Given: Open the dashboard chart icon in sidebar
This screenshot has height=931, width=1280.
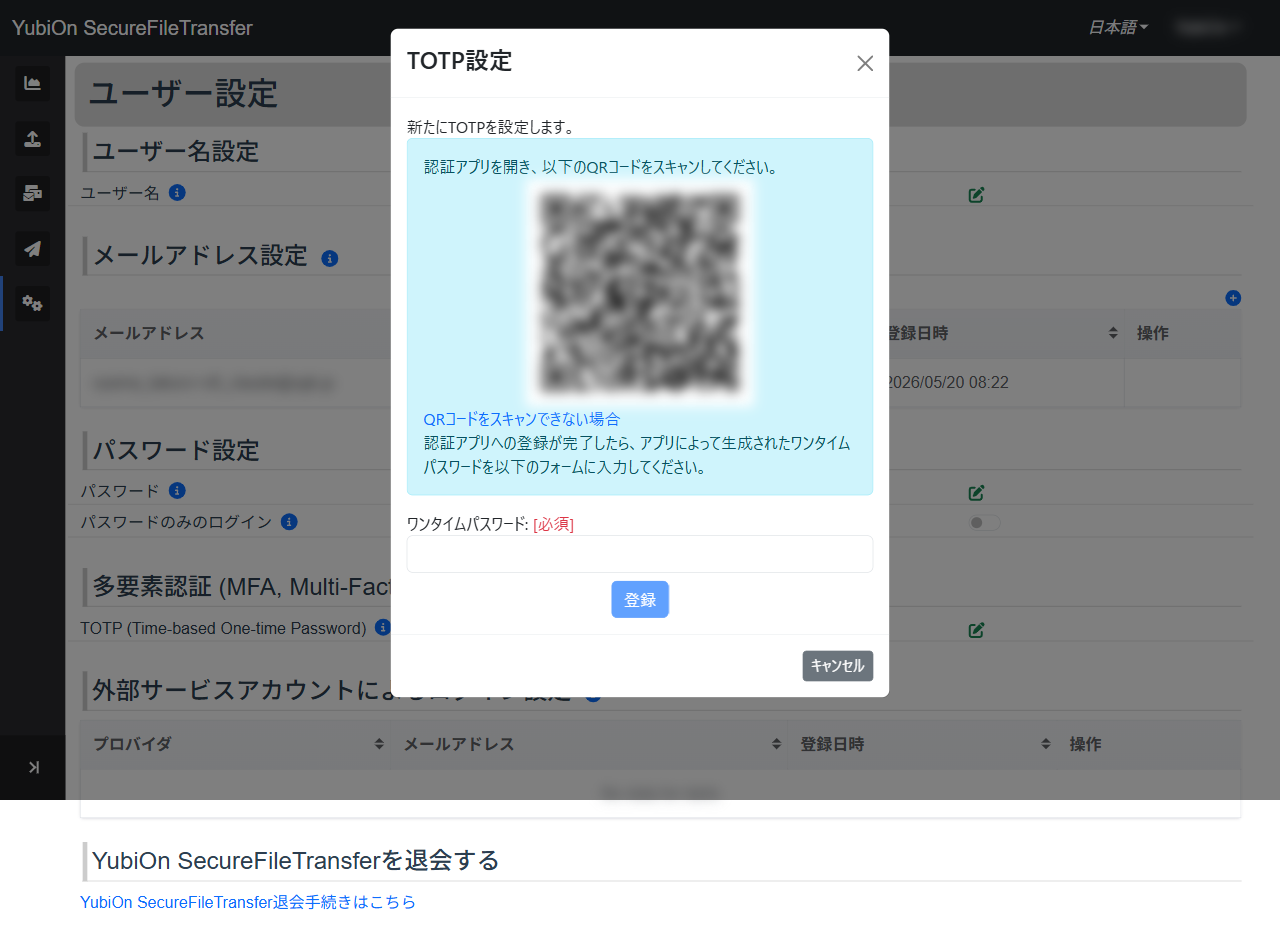Looking at the screenshot, I should [x=32, y=83].
